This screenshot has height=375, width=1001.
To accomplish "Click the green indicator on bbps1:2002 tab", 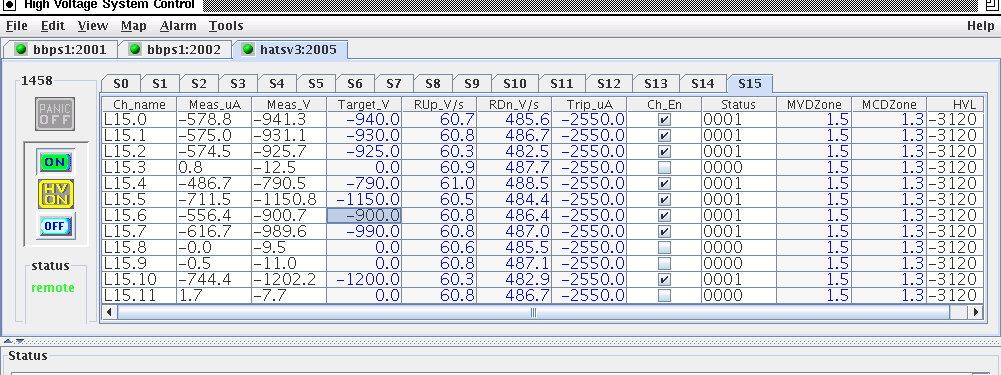I will [135, 49].
